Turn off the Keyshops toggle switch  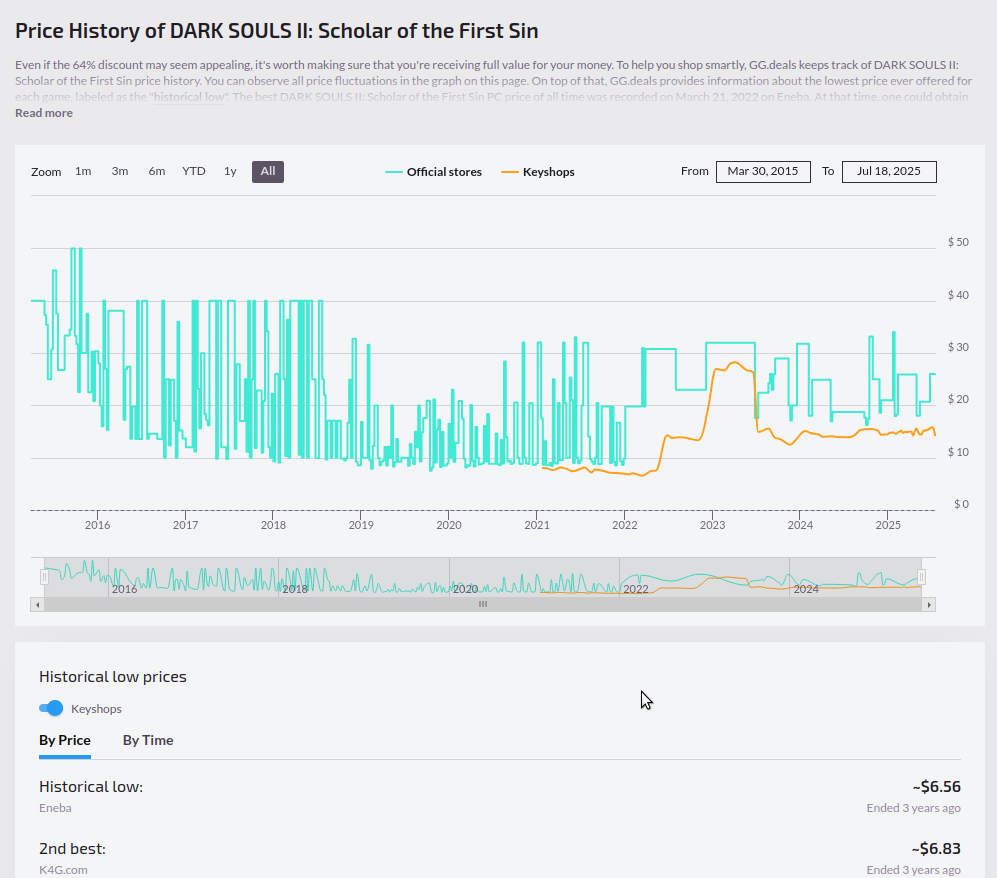(x=51, y=708)
